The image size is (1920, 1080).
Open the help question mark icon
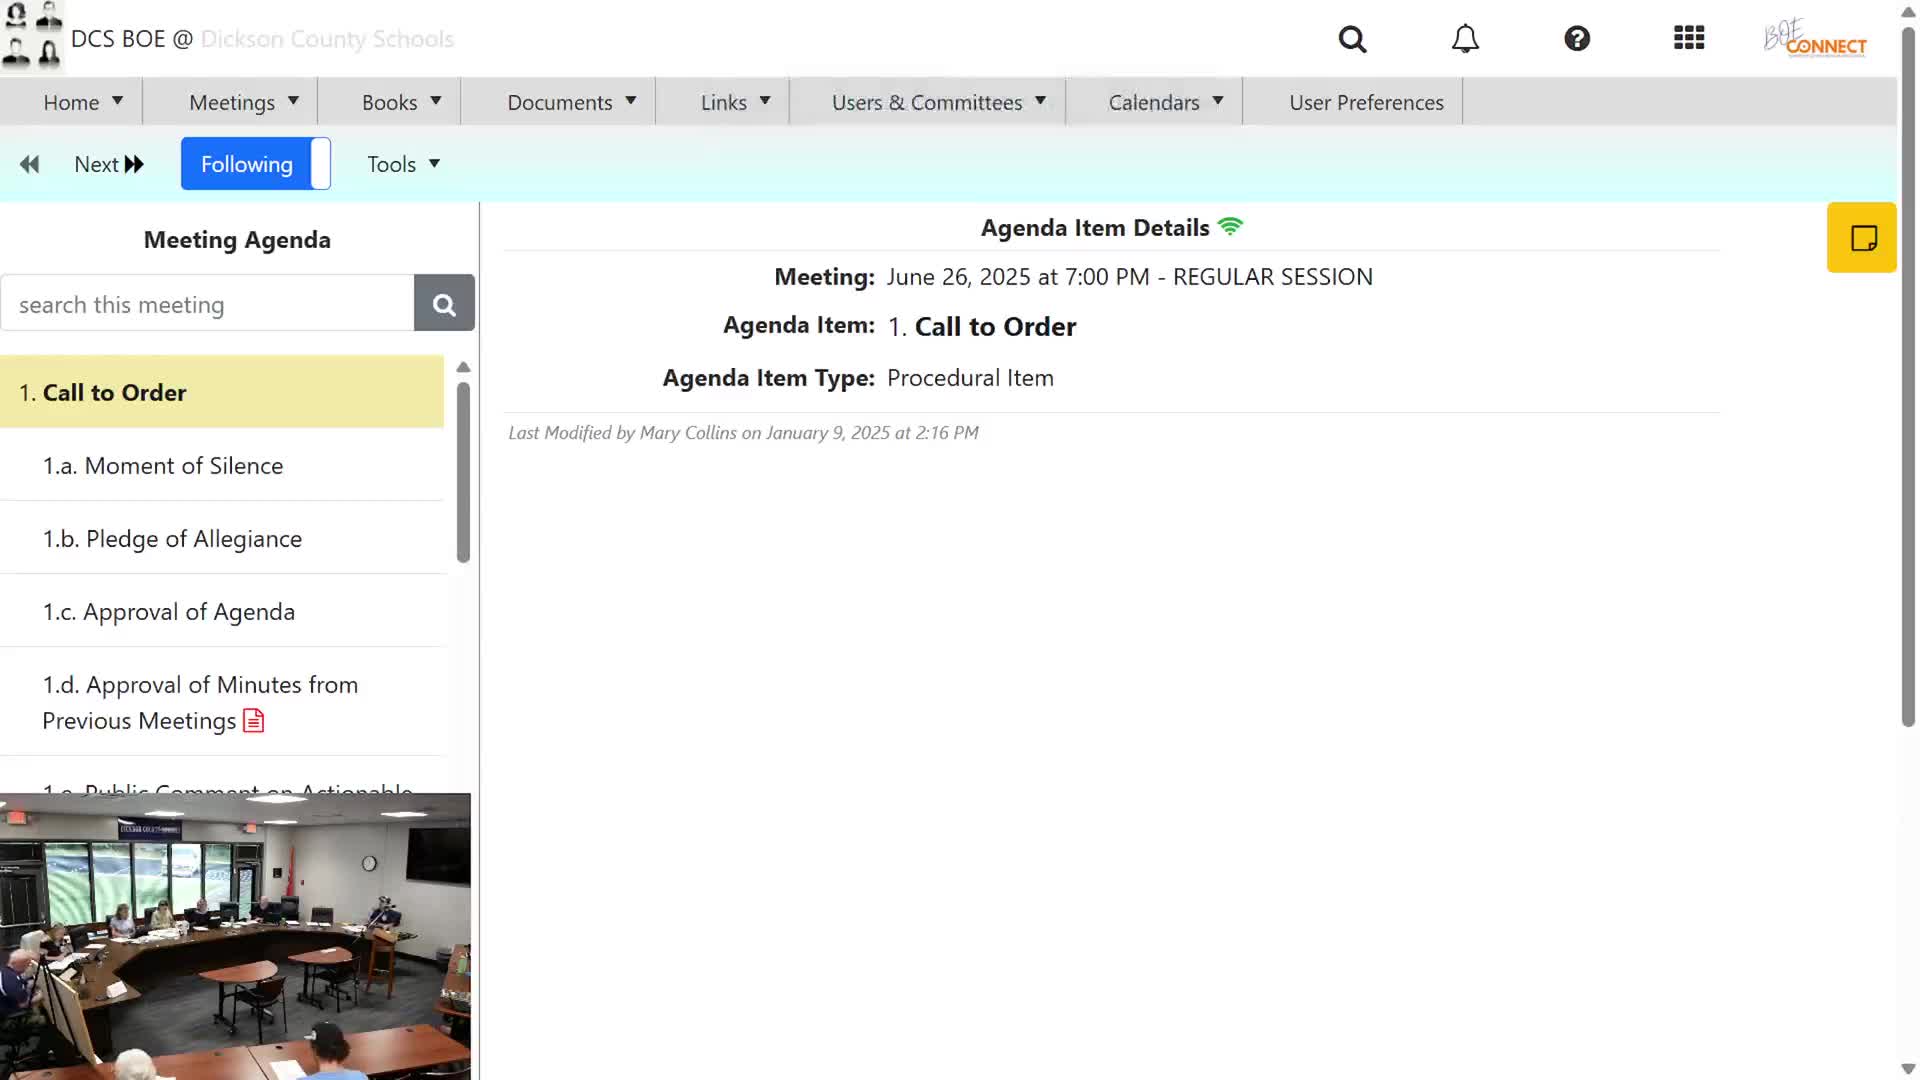pyautogui.click(x=1577, y=39)
